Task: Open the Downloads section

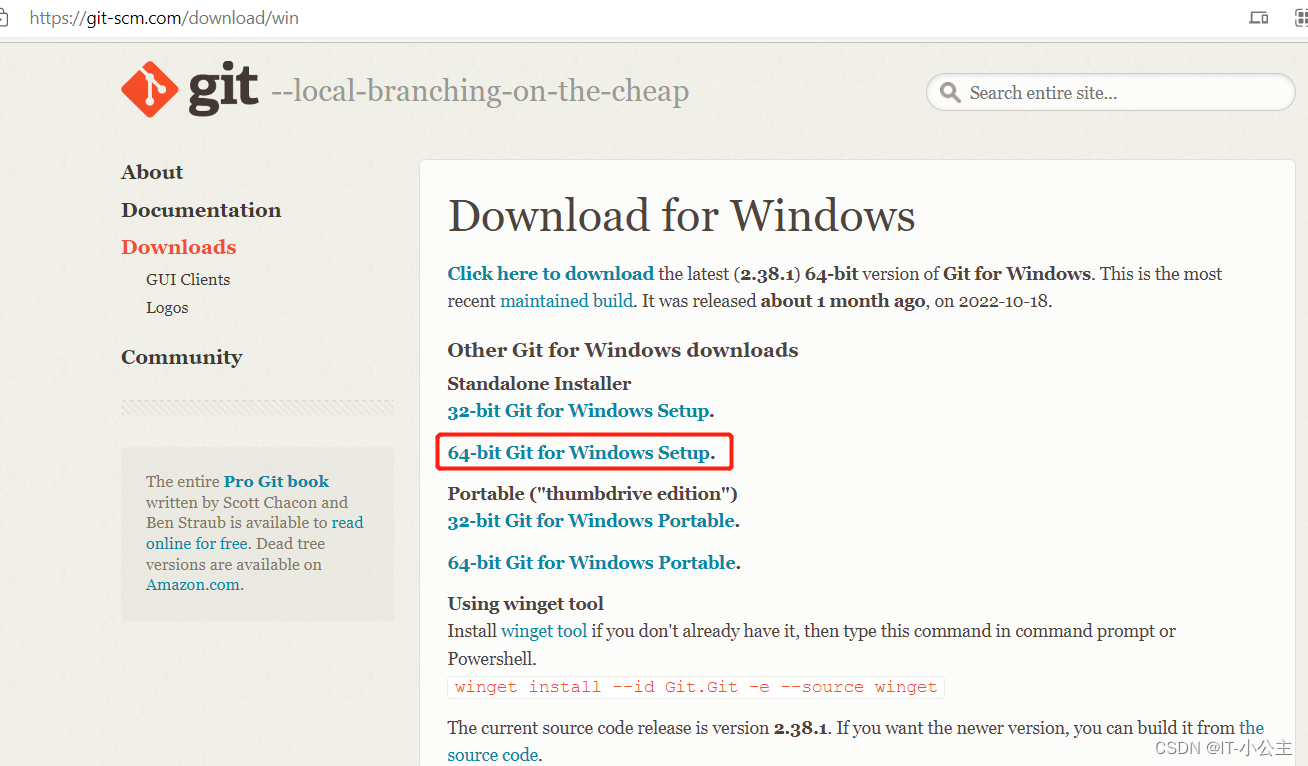Action: (179, 247)
